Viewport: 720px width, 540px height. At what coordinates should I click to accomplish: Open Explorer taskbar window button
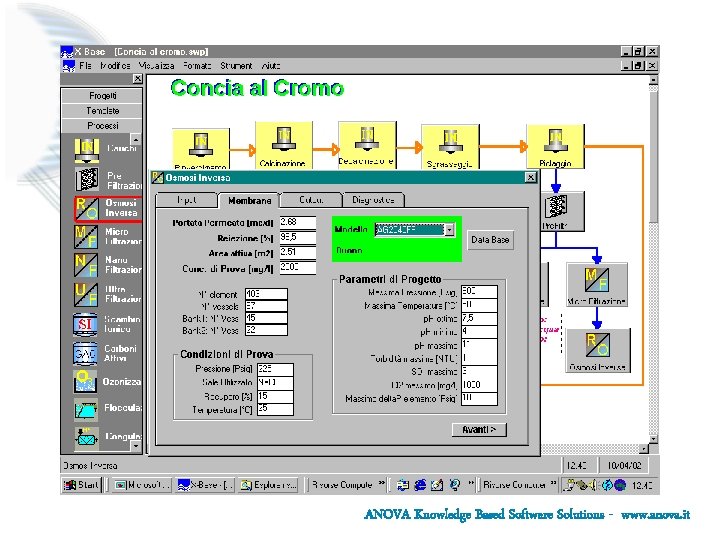tap(269, 485)
